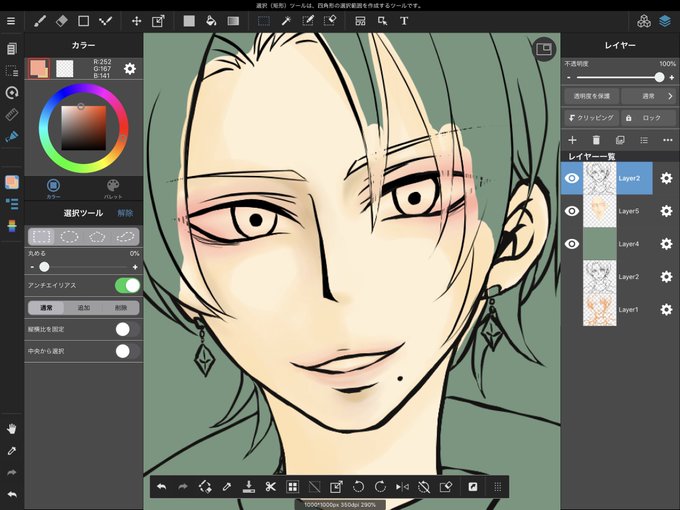Select the Text tool

(x=404, y=21)
